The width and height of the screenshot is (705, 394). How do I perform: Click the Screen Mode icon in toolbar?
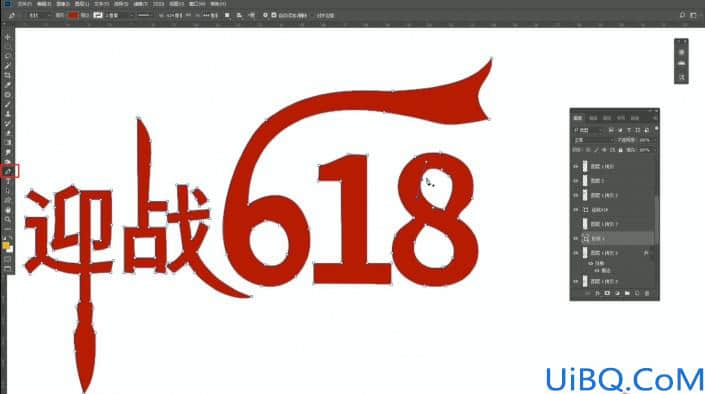(8, 269)
